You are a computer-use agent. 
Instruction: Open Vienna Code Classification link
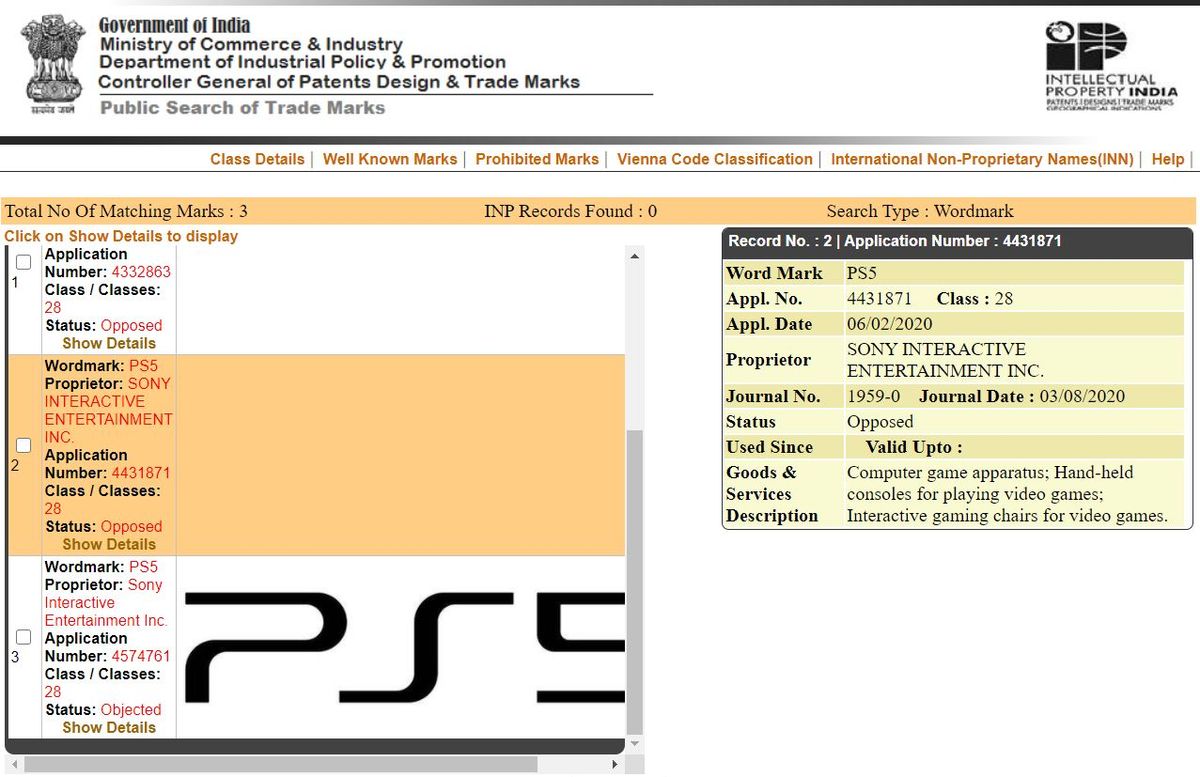(x=715, y=159)
